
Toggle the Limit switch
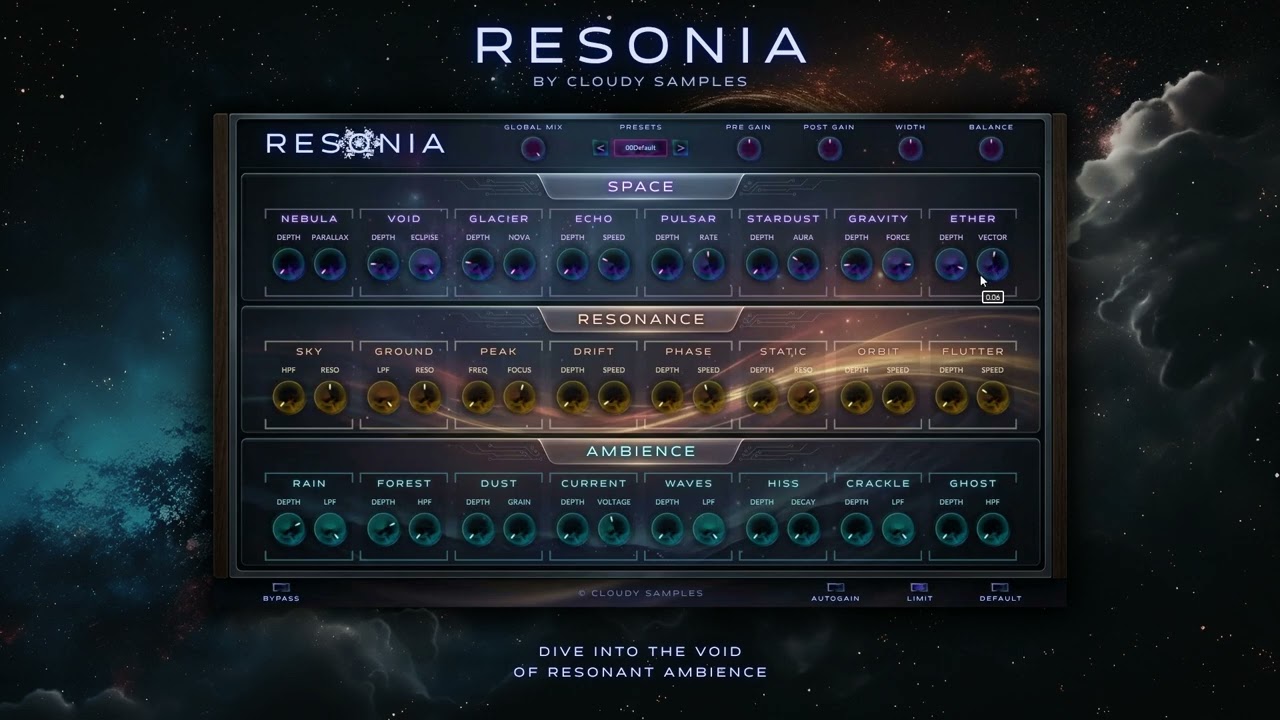(x=919, y=588)
